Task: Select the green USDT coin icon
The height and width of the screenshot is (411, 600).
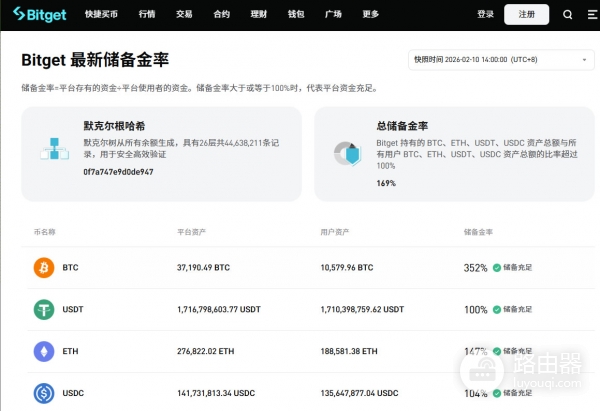Action: (x=44, y=309)
